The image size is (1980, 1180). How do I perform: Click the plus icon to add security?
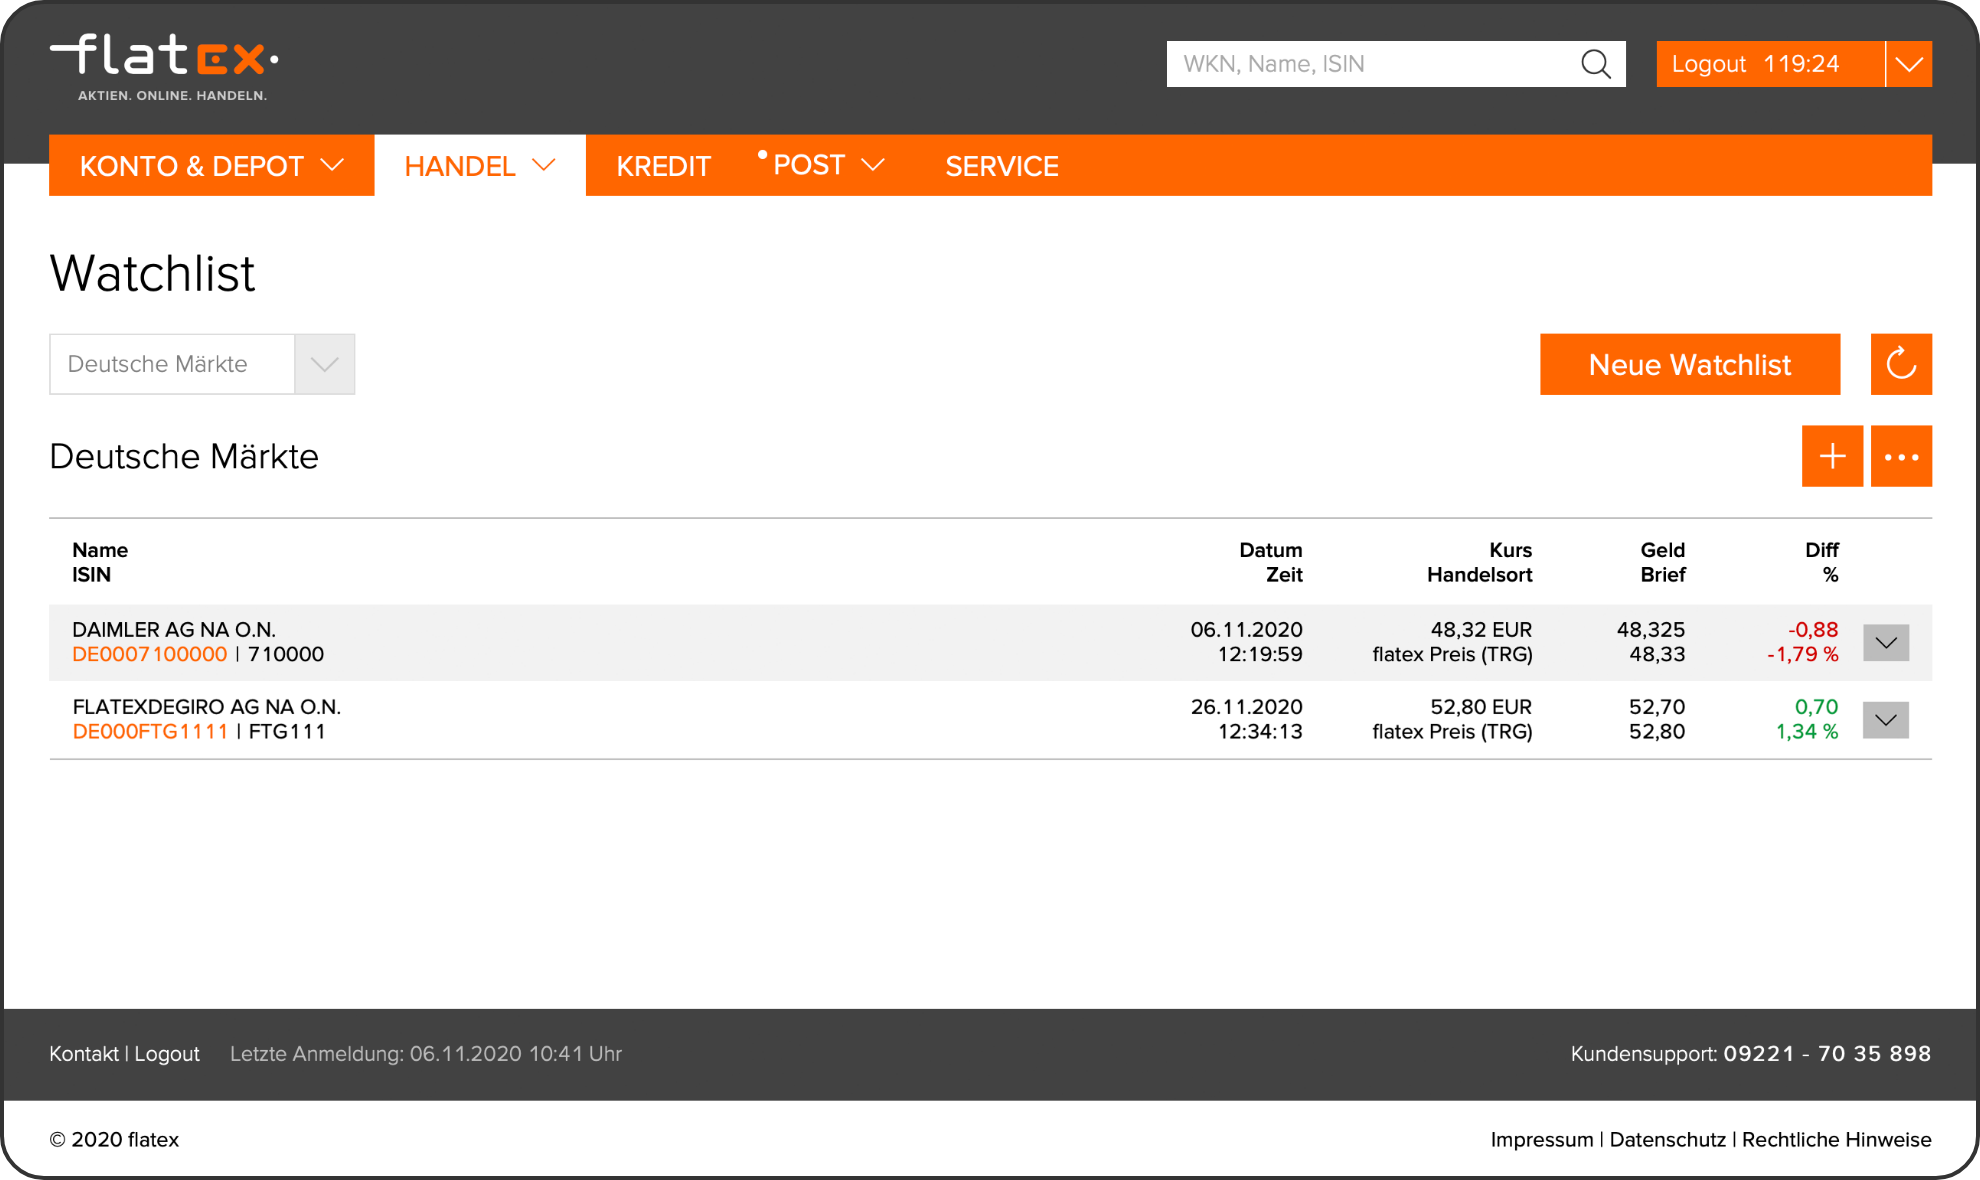pos(1832,456)
